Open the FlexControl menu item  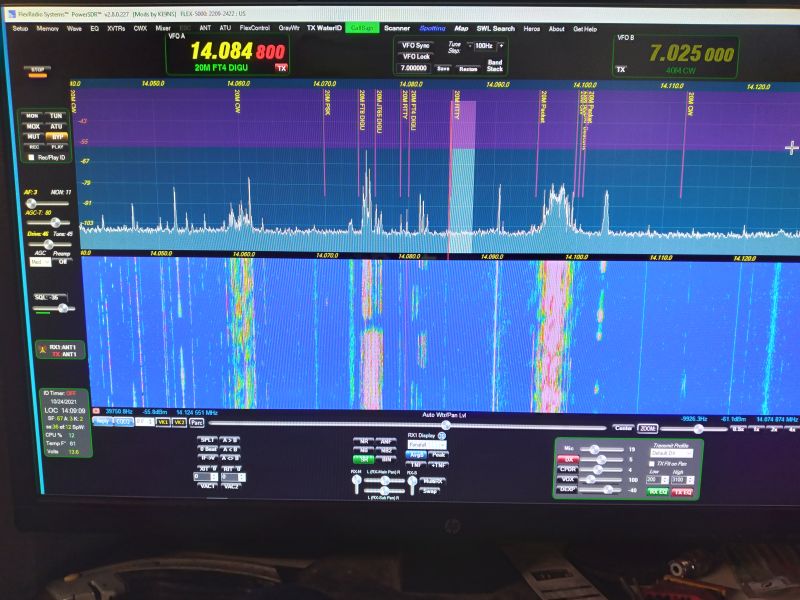[x=255, y=28]
